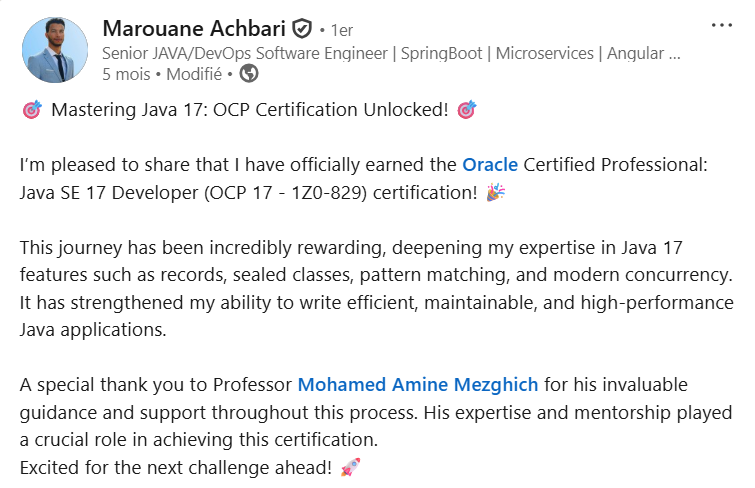Click the 5 mois timestamp
The height and width of the screenshot is (488, 755).
(x=126, y=74)
